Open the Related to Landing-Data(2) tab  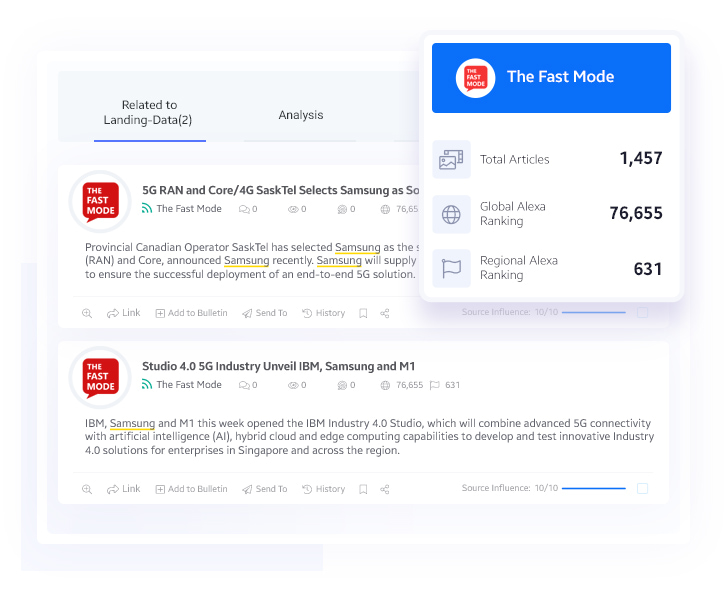(x=148, y=112)
